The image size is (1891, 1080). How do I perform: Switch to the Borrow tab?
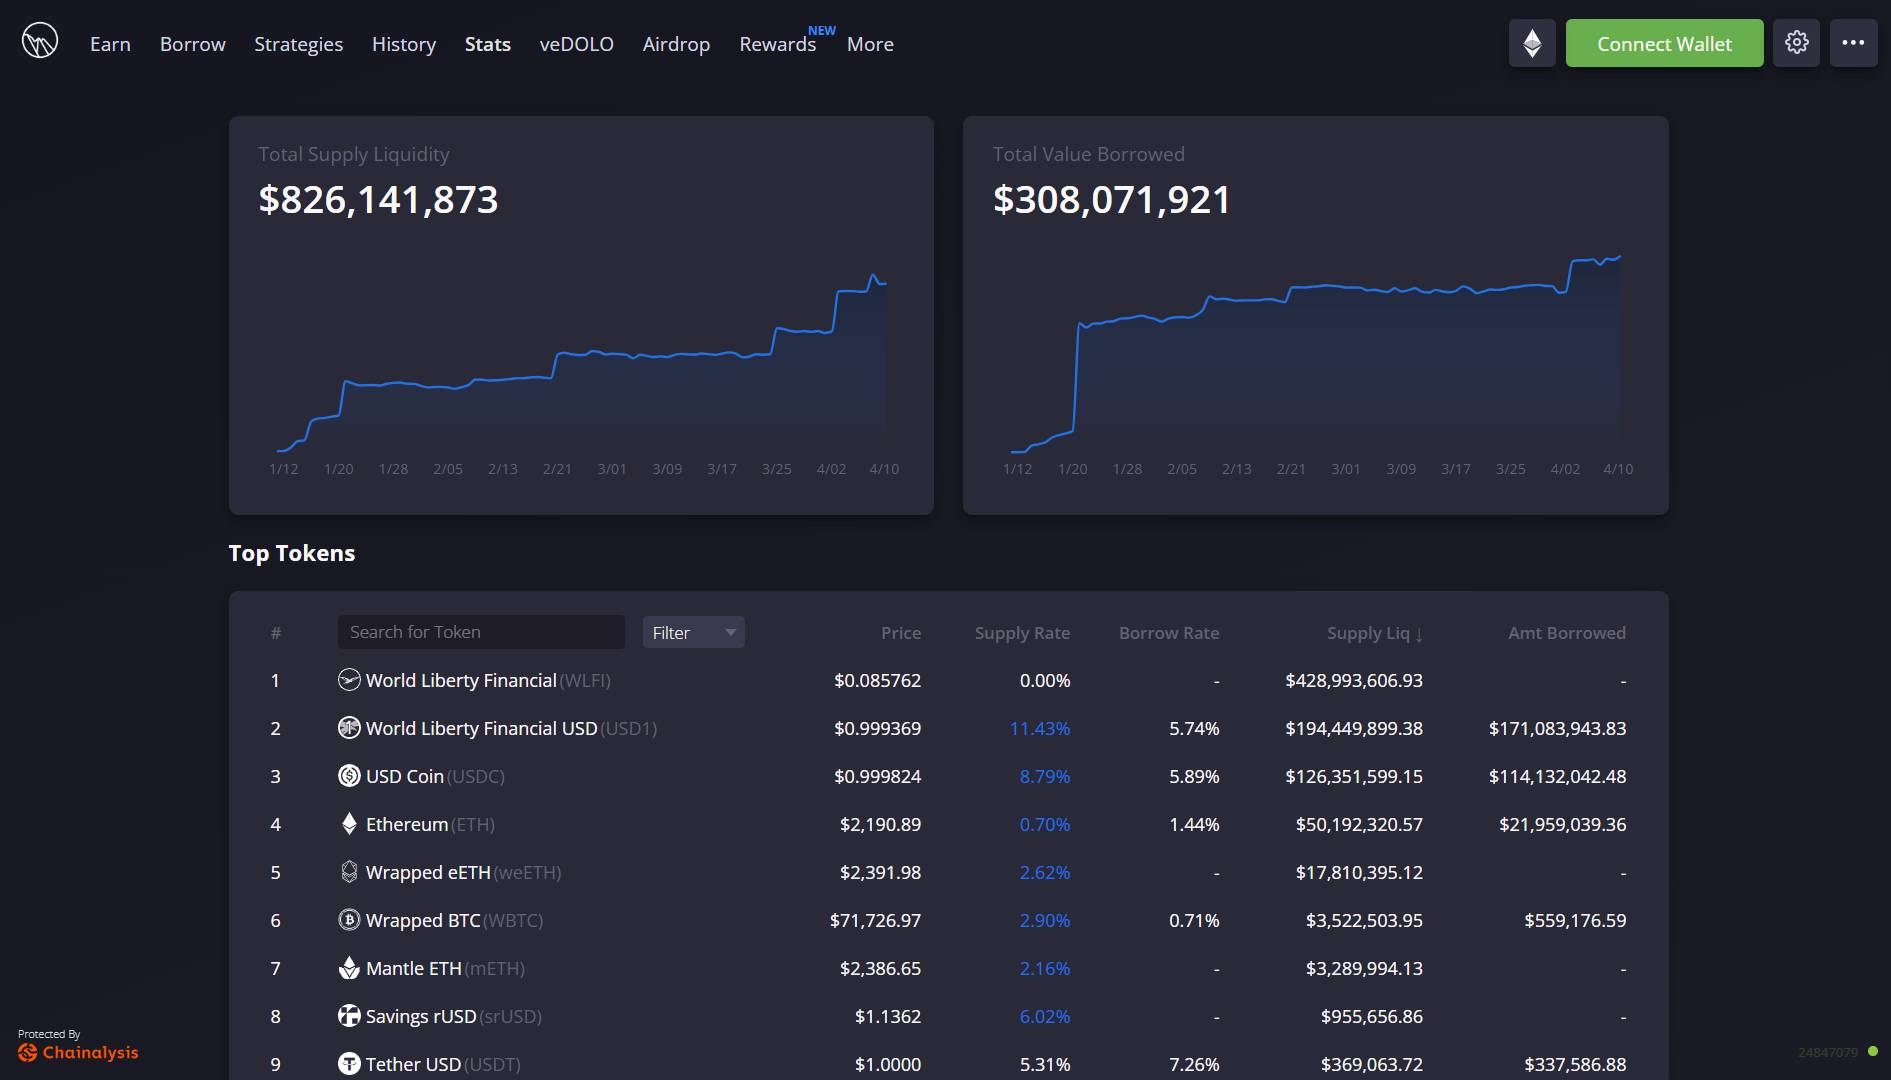(x=192, y=44)
